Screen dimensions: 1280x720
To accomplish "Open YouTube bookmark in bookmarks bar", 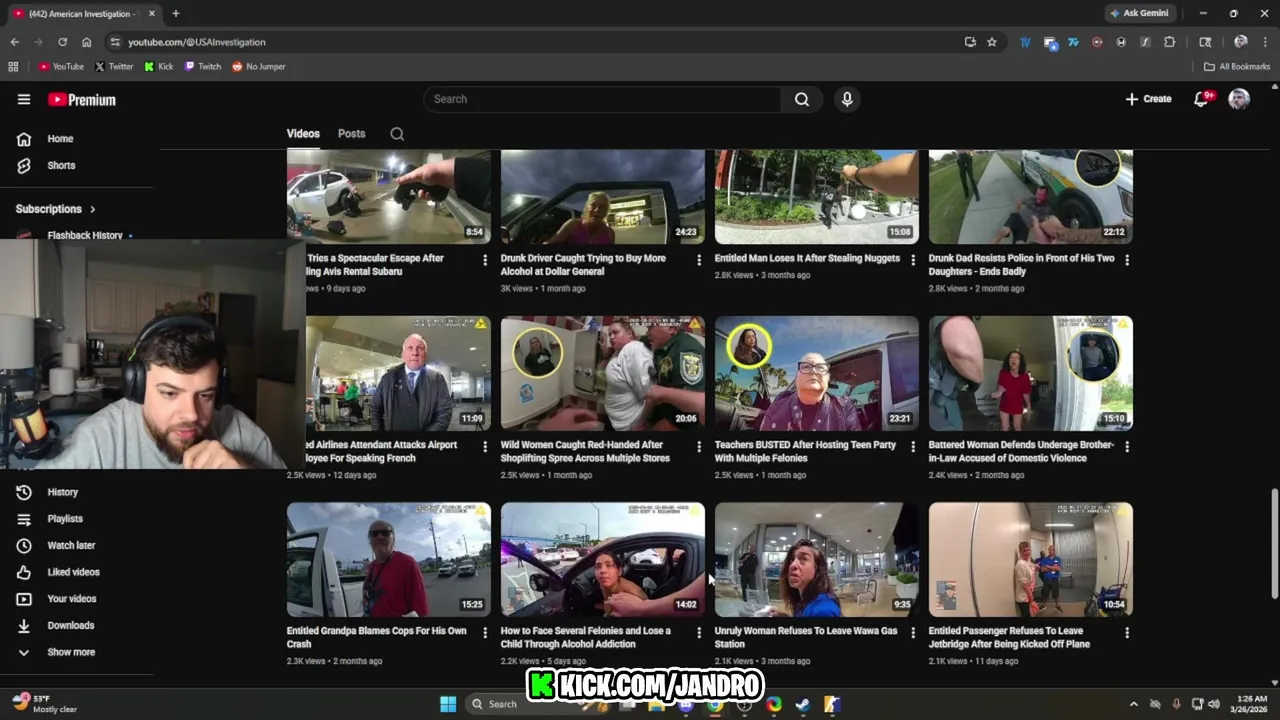I will [x=62, y=66].
